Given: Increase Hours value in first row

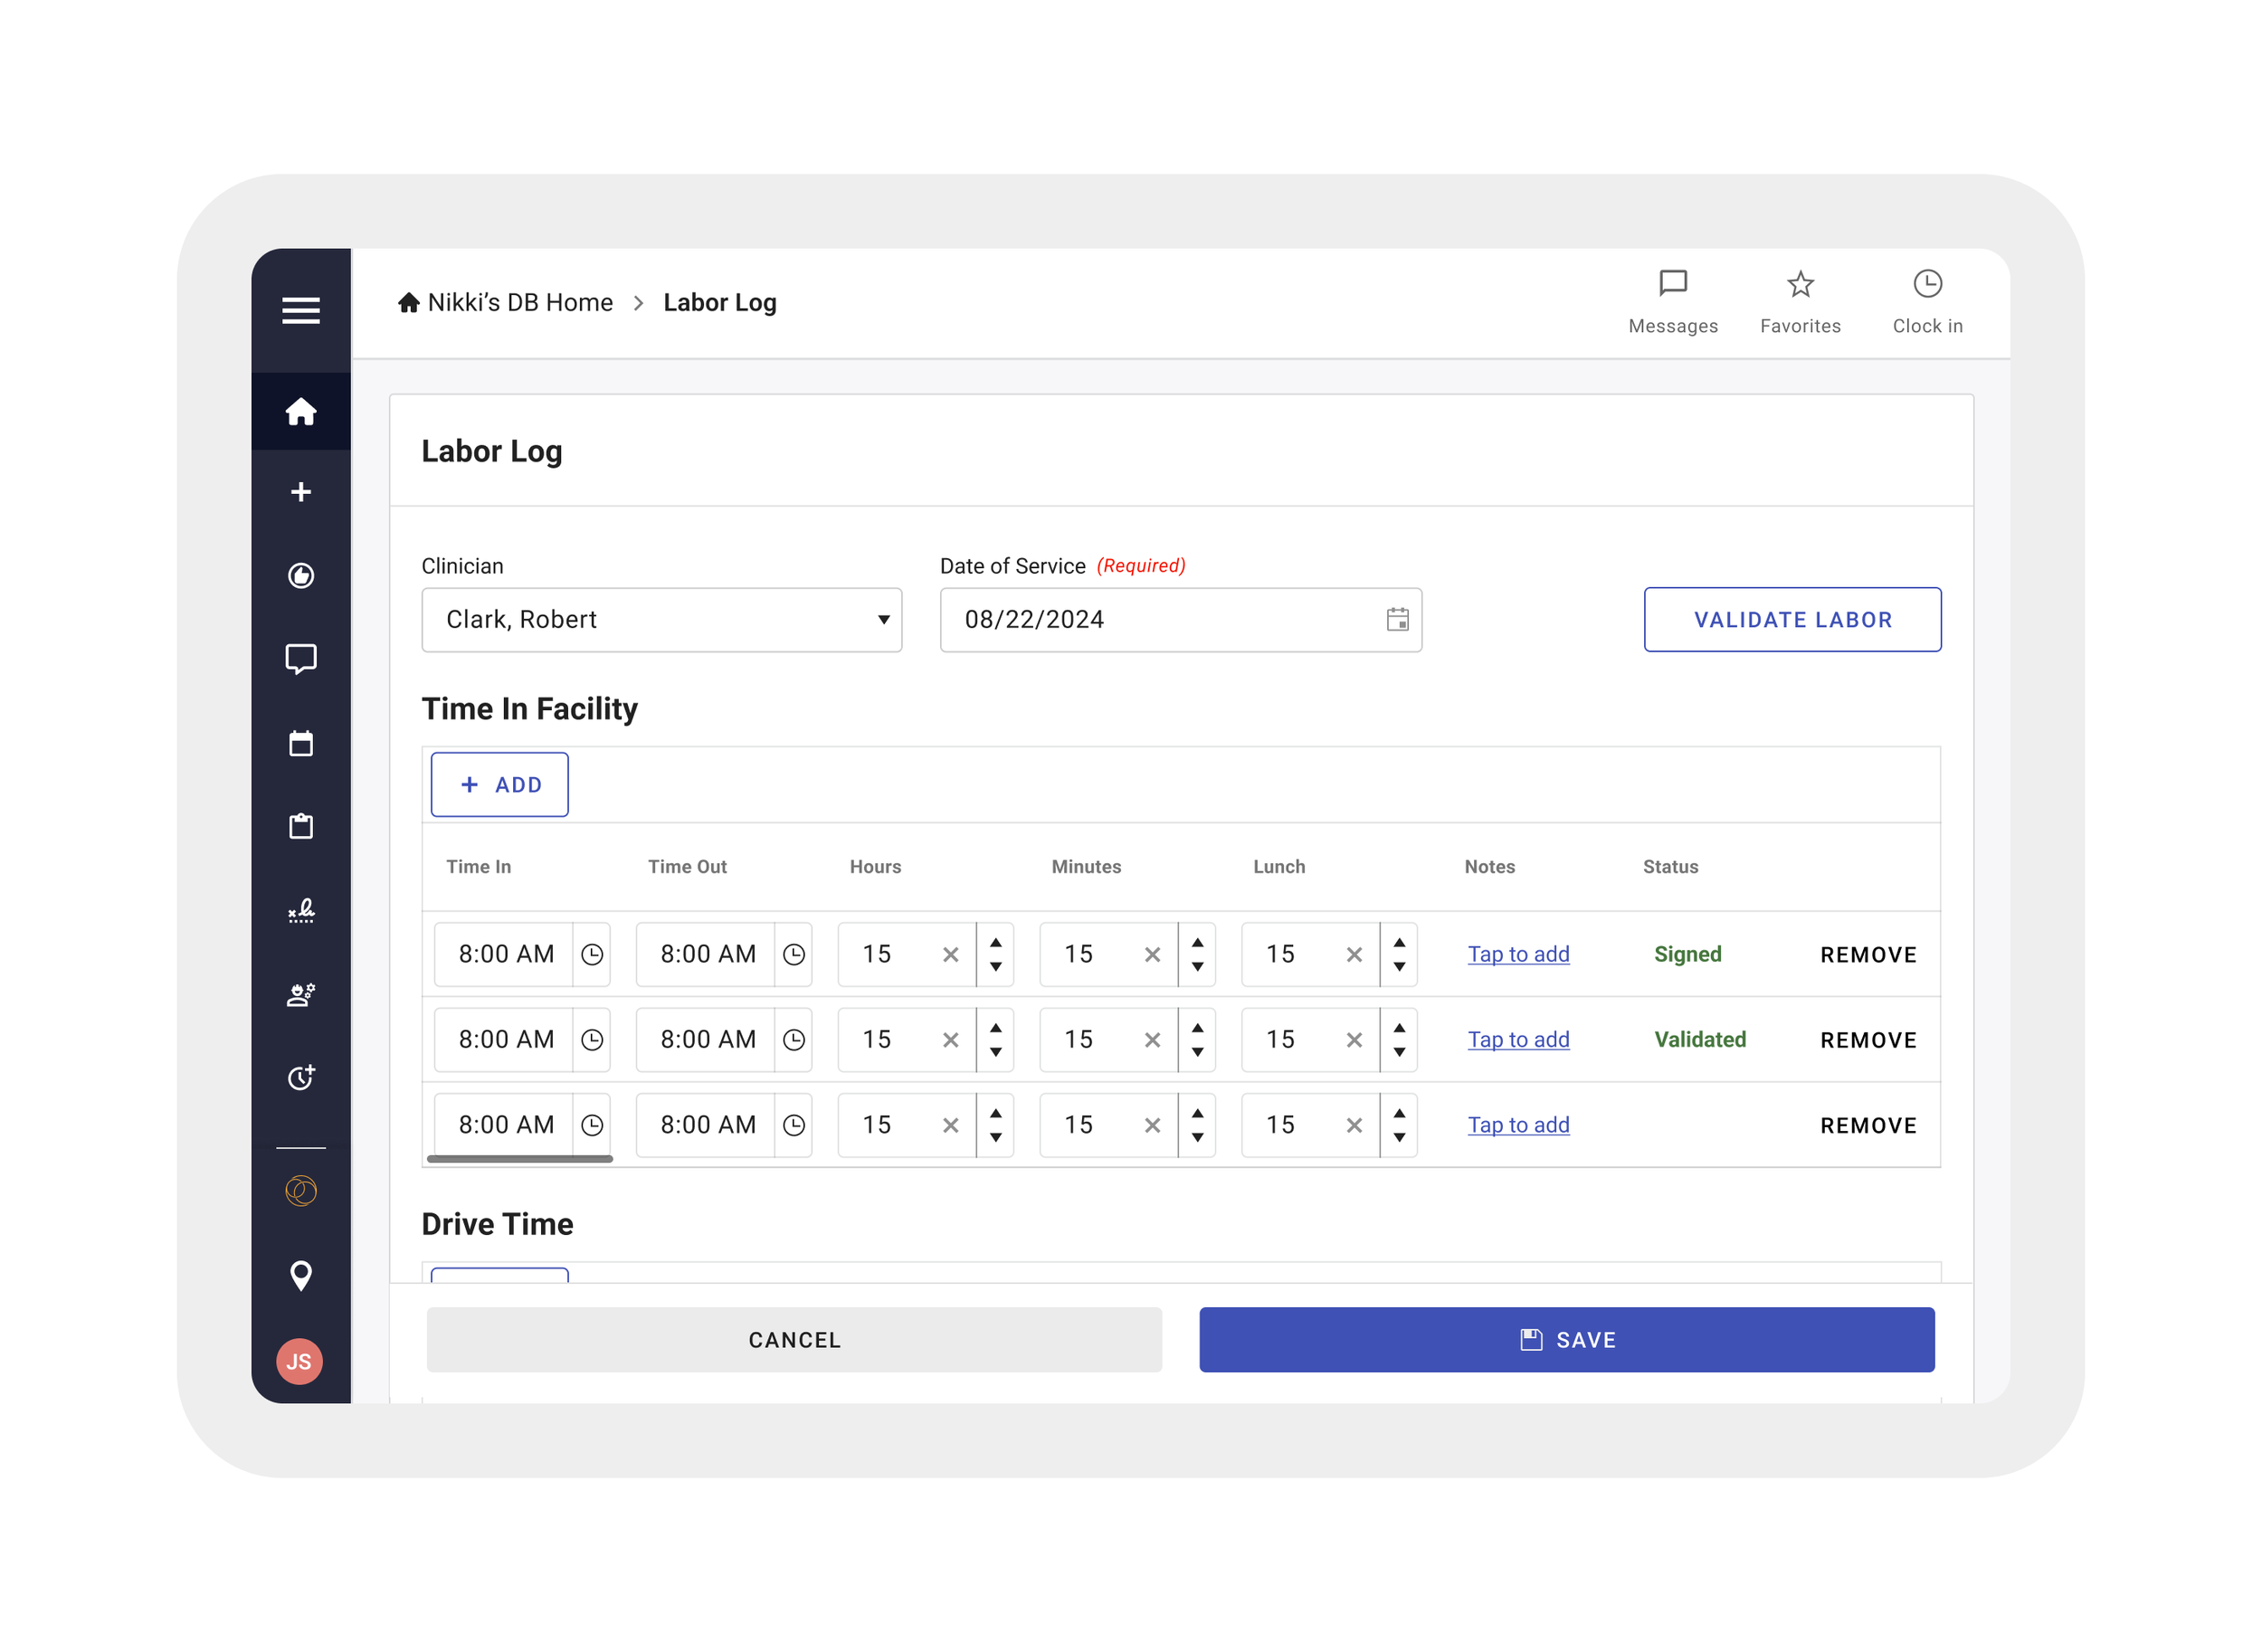Looking at the screenshot, I should pyautogui.click(x=996, y=943).
